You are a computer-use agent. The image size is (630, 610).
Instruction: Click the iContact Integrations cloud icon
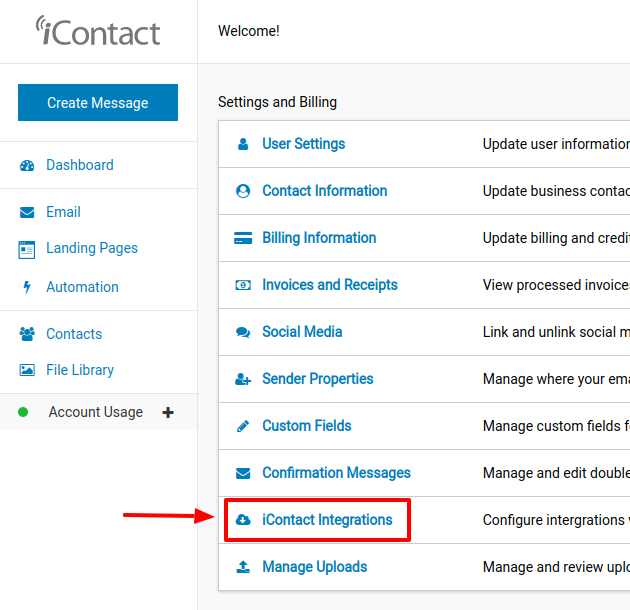[243, 520]
